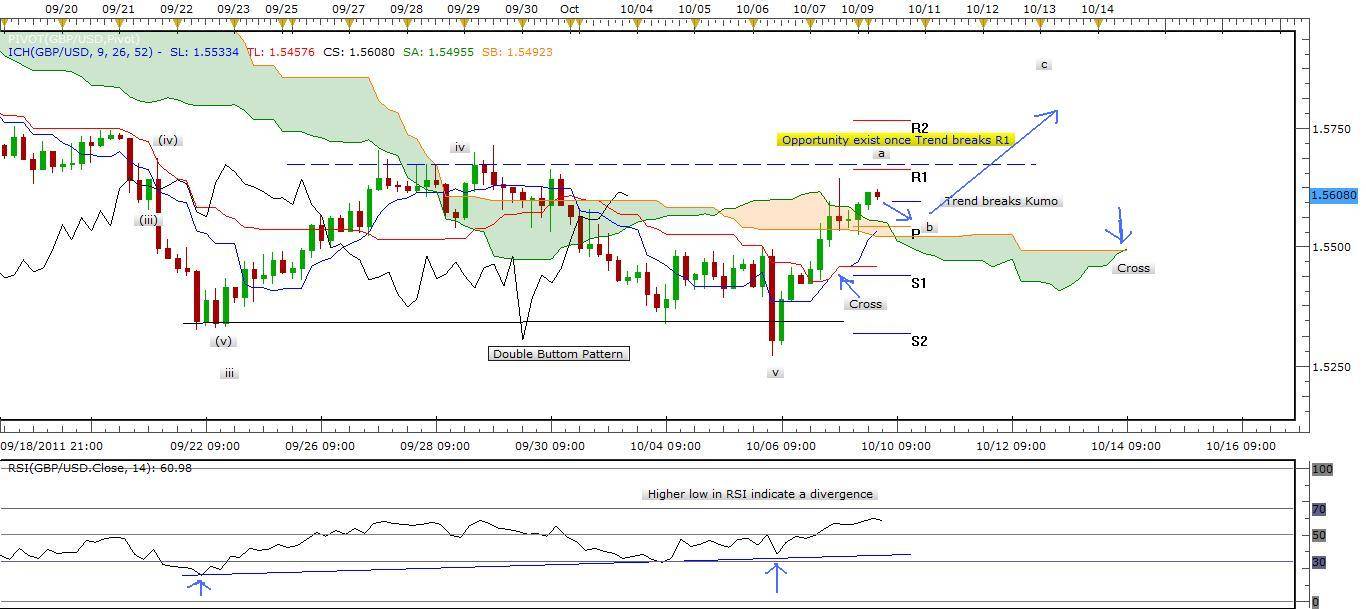The height and width of the screenshot is (609, 1366).
Task: Click the Higher low in RSI divergence annotation
Action: click(759, 493)
